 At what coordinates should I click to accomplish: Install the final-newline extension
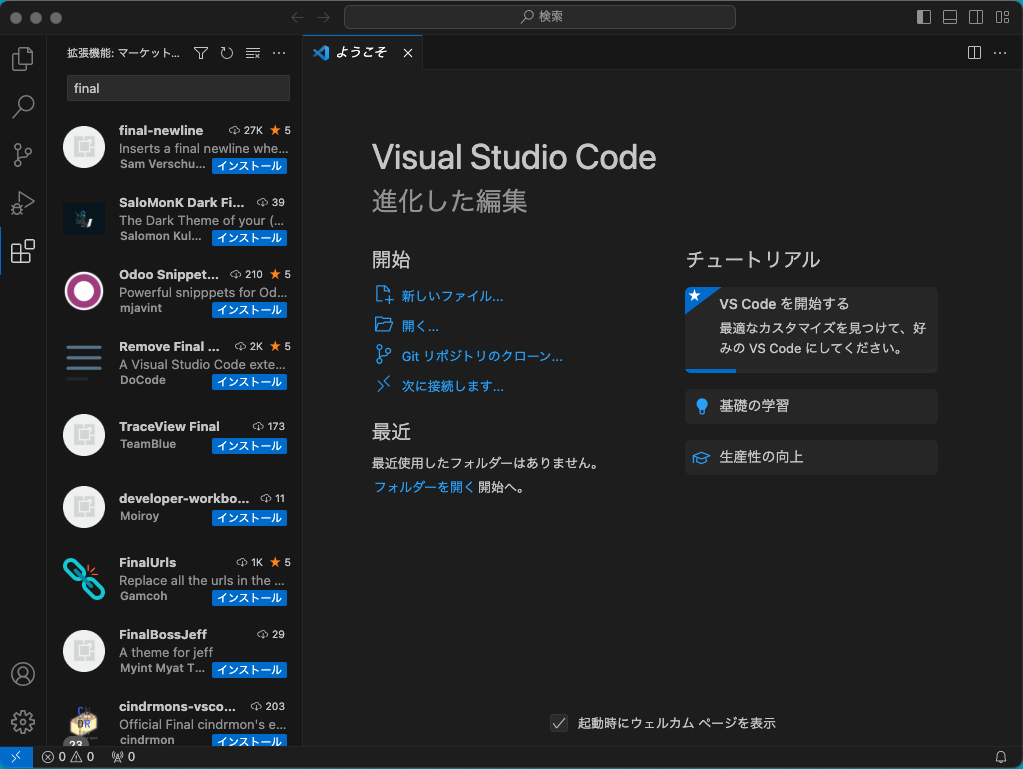point(249,166)
